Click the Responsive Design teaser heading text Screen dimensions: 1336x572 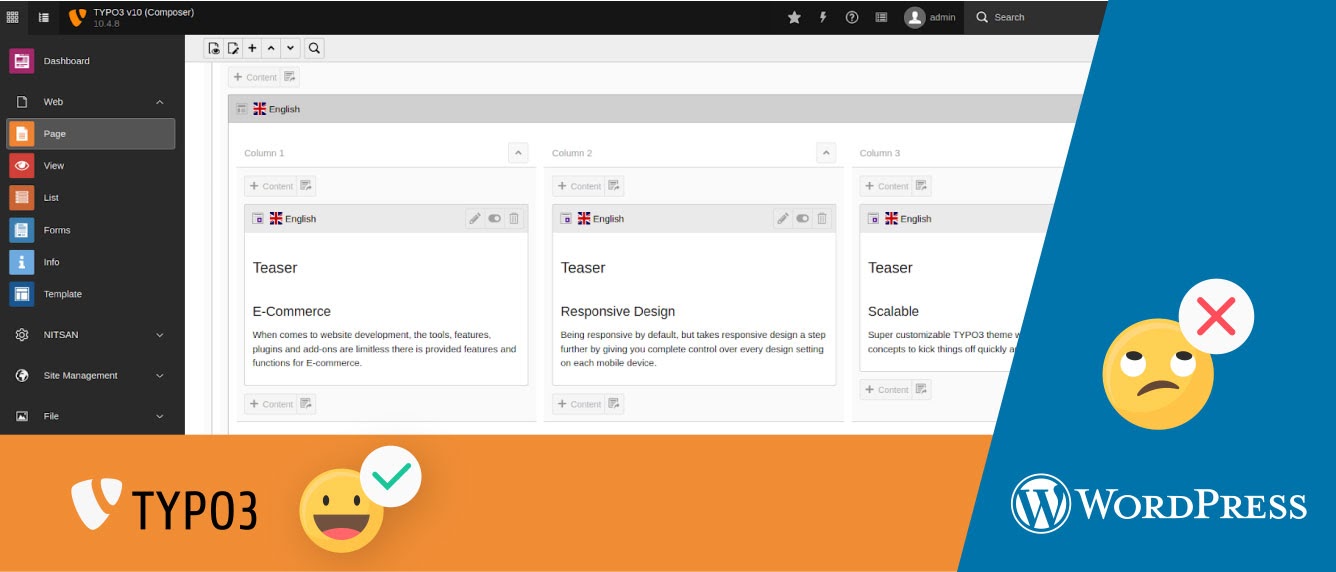click(618, 311)
